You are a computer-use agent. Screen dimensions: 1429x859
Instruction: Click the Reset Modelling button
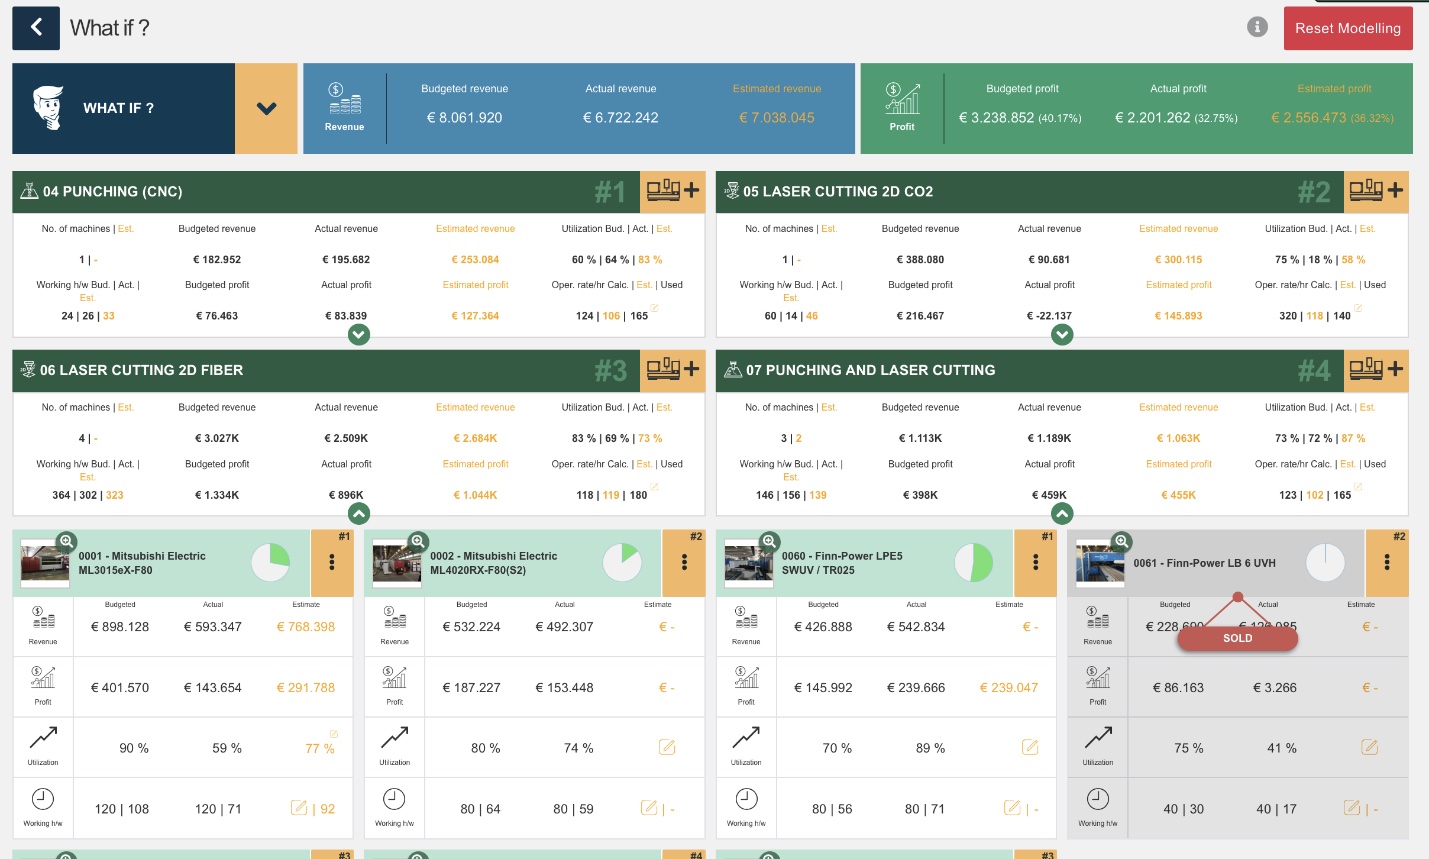point(1347,28)
